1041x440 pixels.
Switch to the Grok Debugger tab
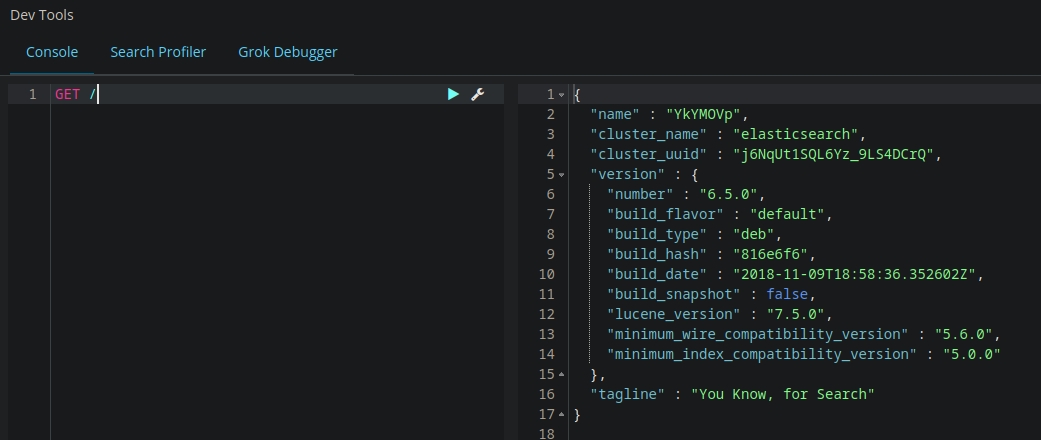(287, 52)
